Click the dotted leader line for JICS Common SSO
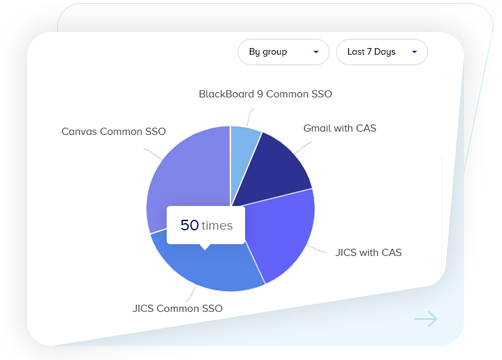The width and height of the screenshot is (502, 360). (191, 294)
